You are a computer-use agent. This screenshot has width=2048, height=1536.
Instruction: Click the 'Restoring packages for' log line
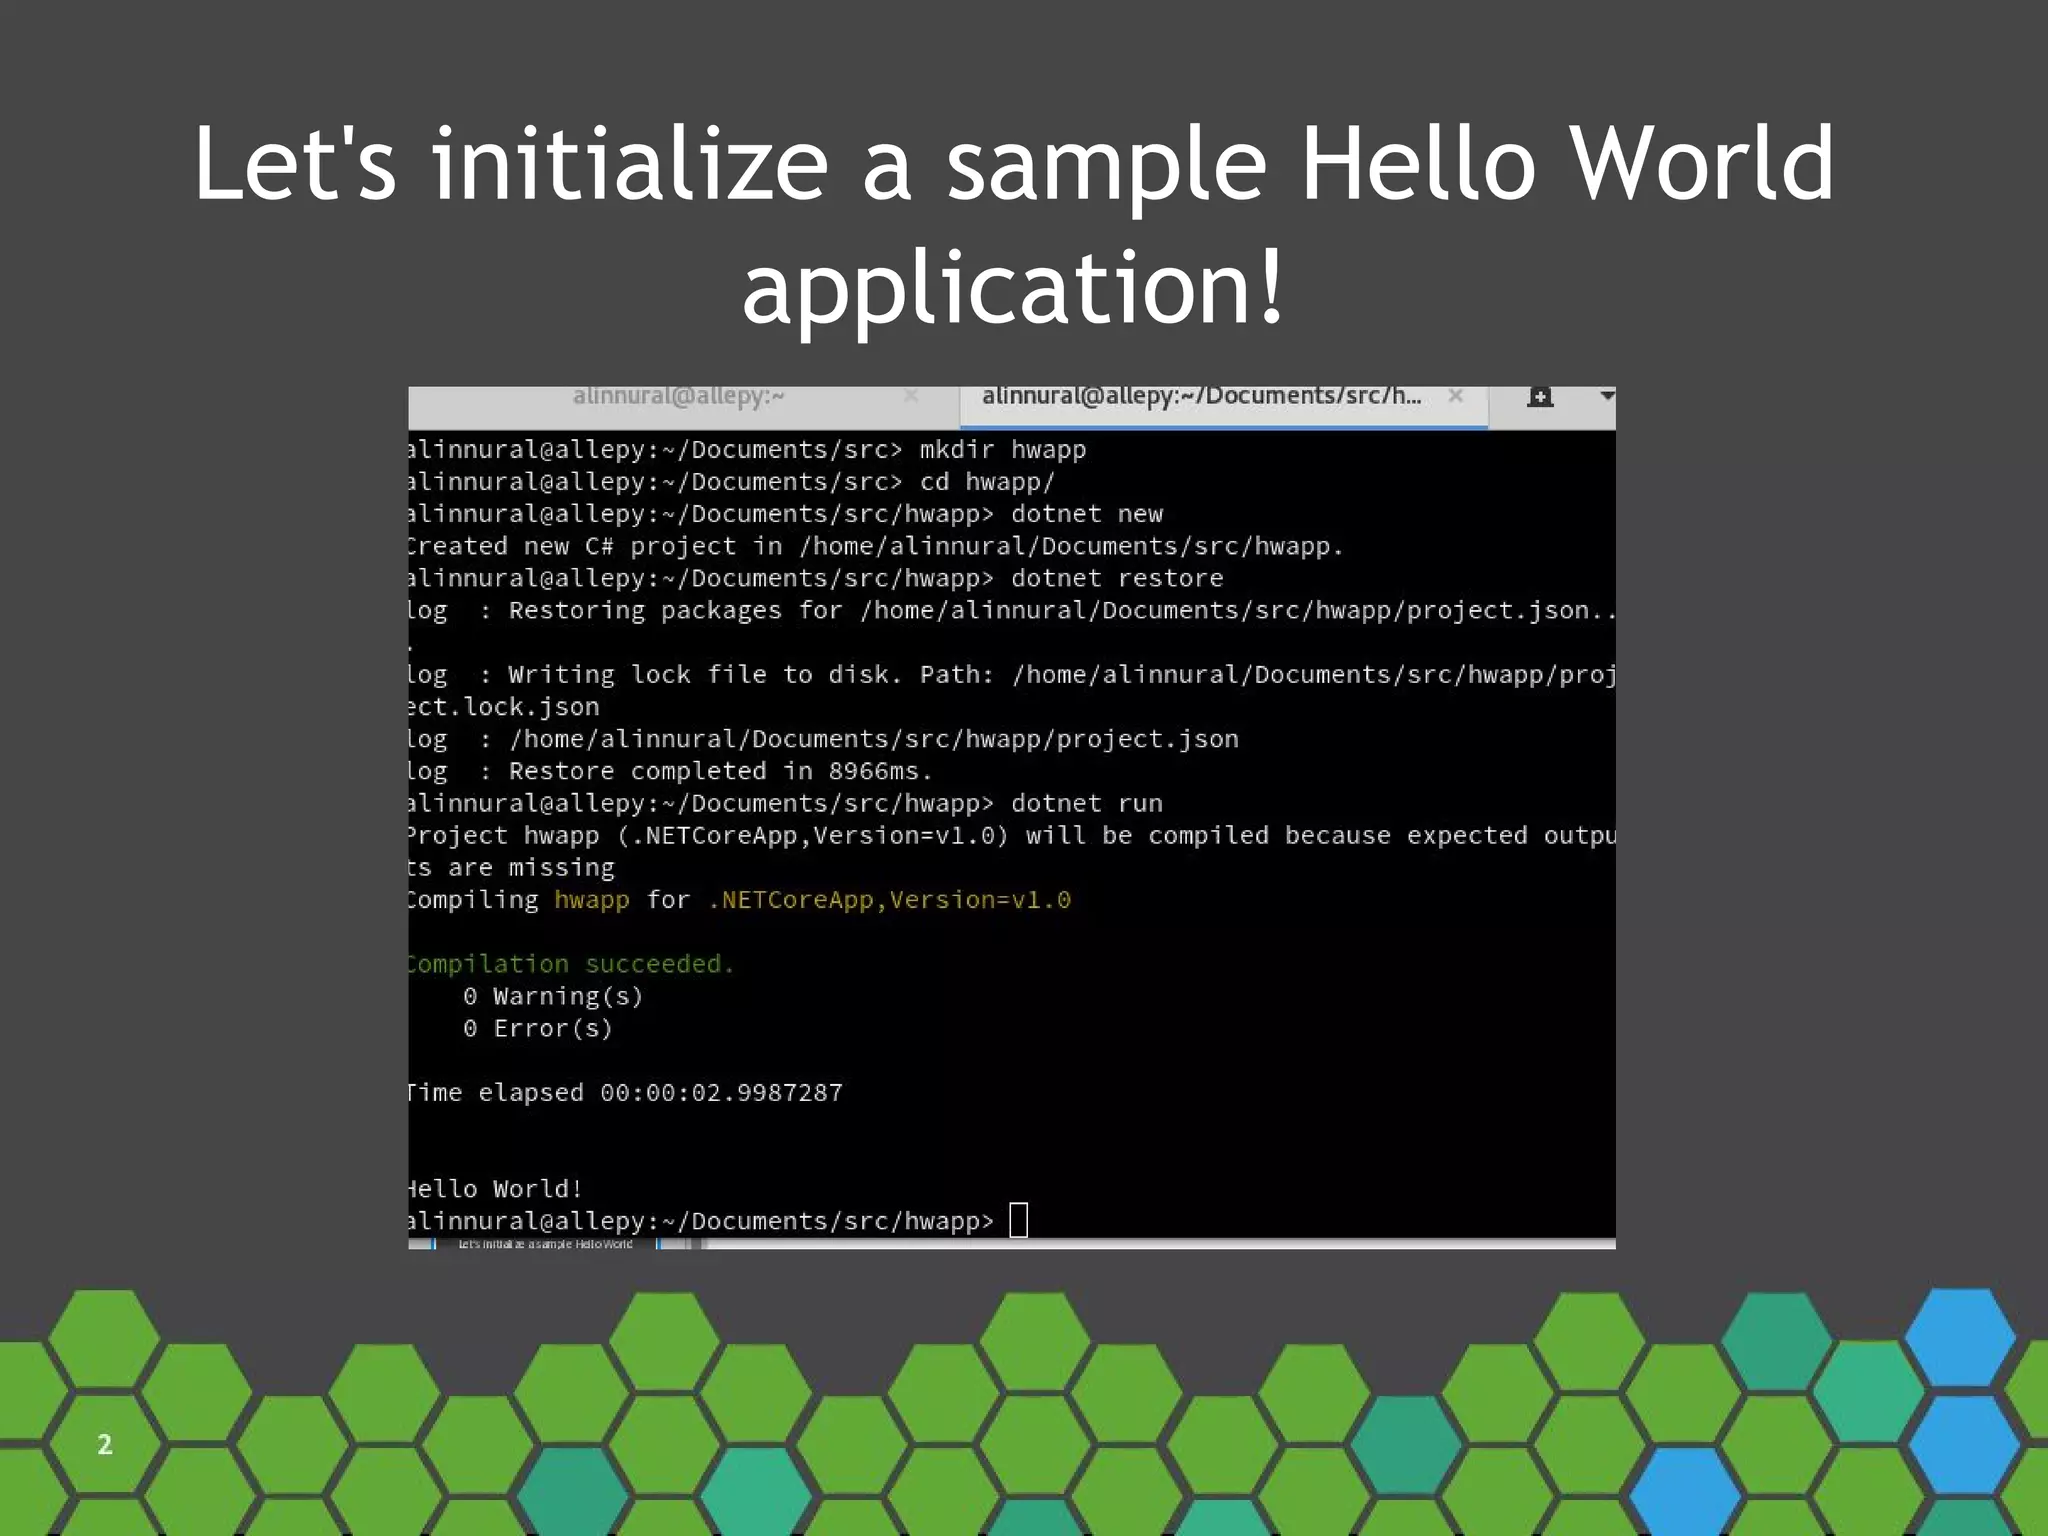tap(1012, 610)
